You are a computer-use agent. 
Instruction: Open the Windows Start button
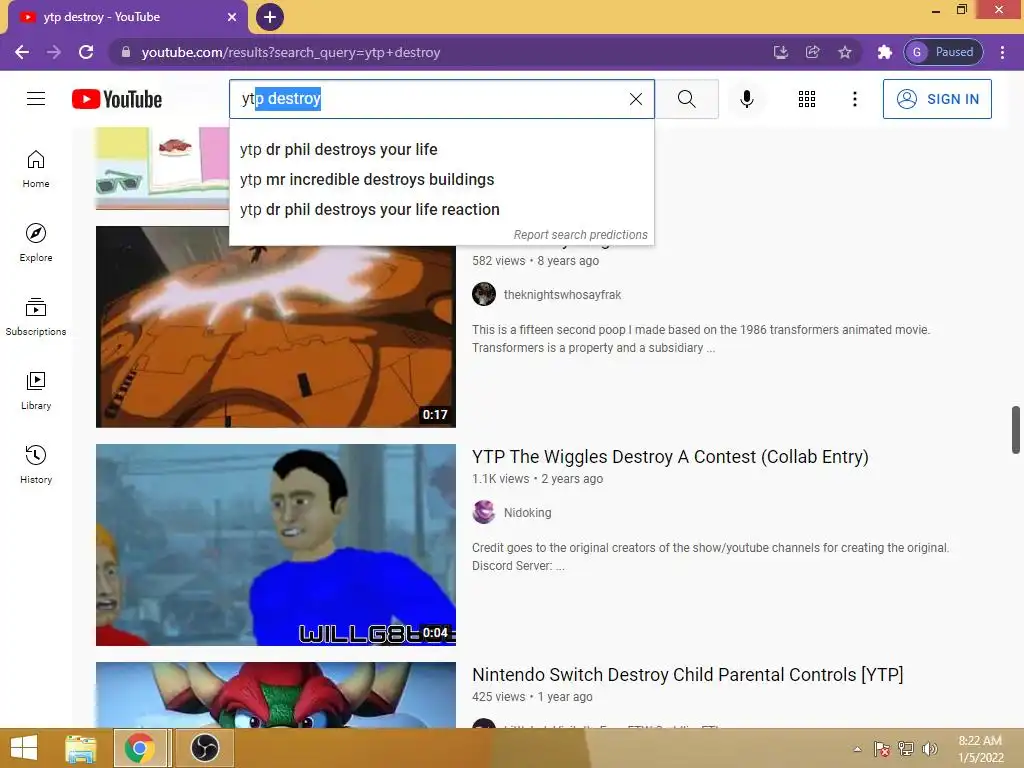click(x=24, y=748)
